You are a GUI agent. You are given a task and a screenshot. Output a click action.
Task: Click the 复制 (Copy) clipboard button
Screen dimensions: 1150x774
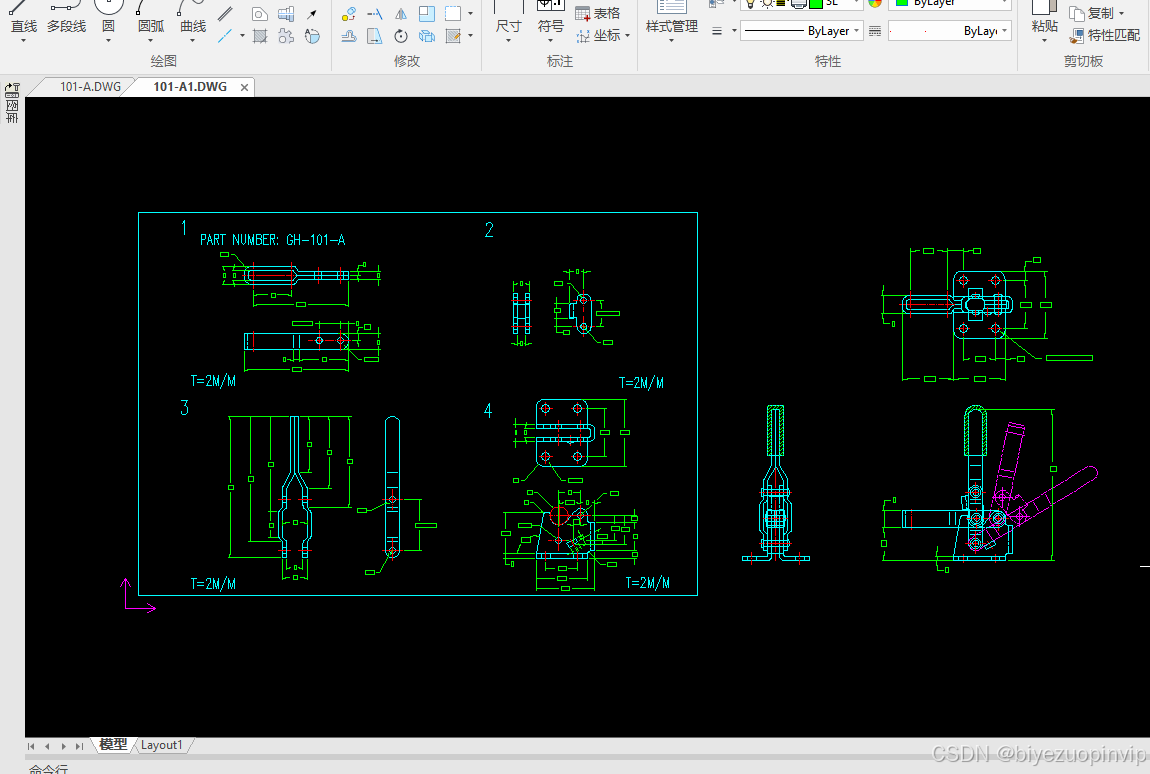click(x=1093, y=13)
